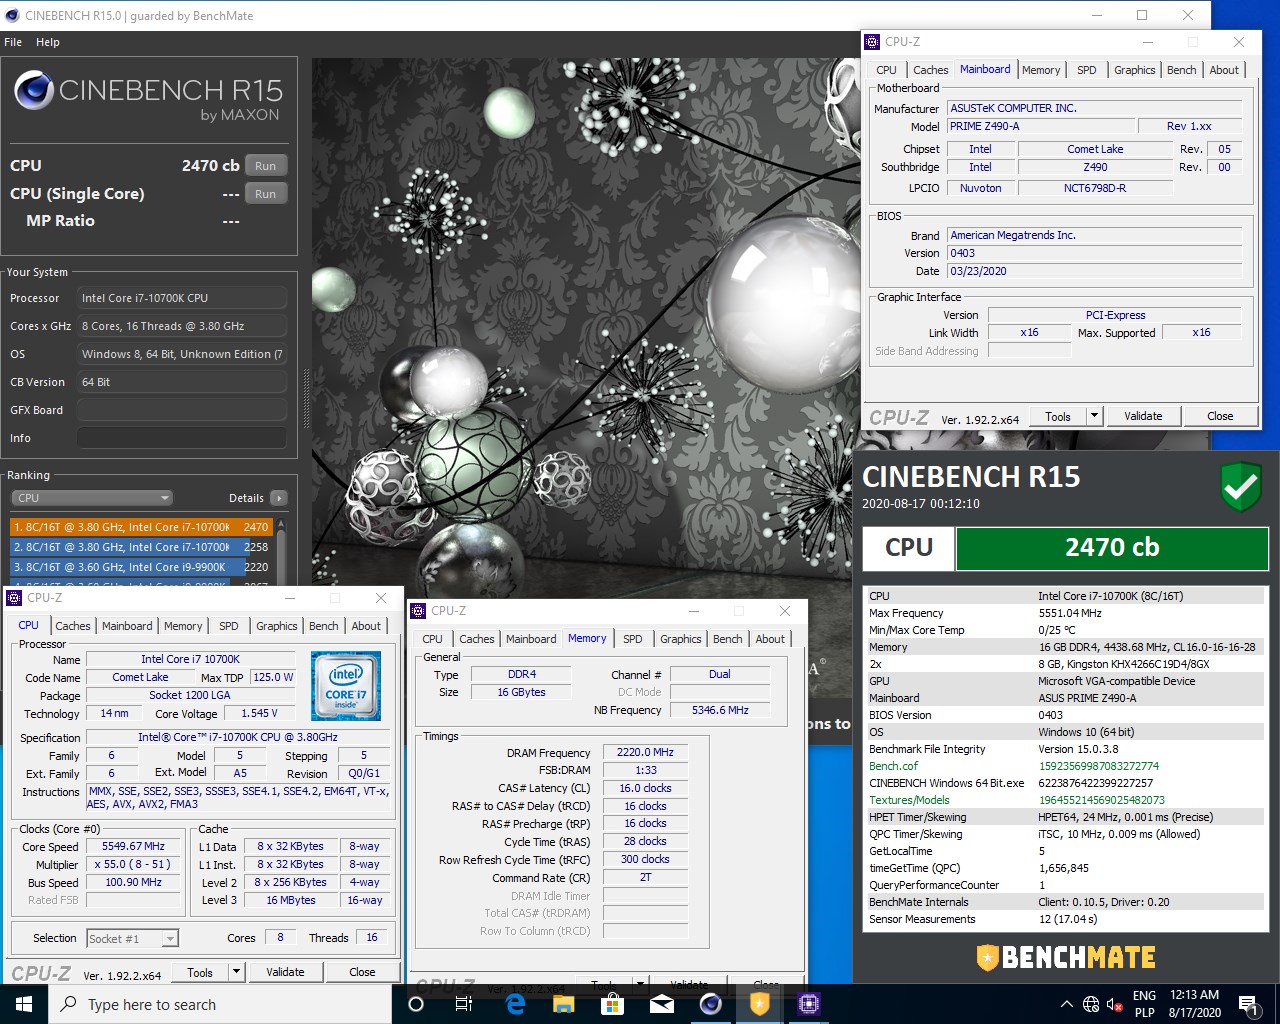This screenshot has width=1280, height=1024.
Task: Open Tools dropdown arrow in CPU-Z Processor window
Action: pyautogui.click(x=236, y=972)
